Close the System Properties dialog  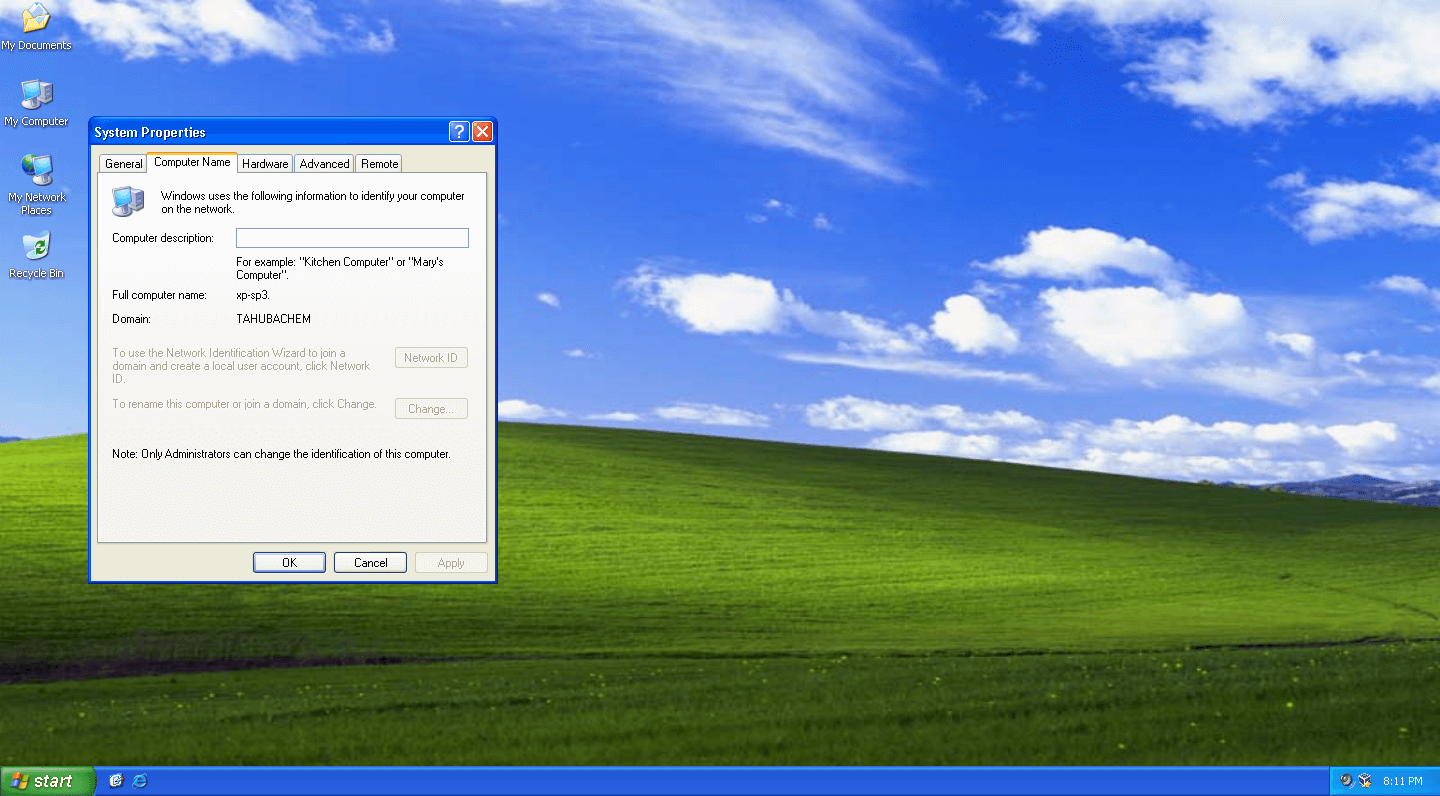tap(482, 132)
